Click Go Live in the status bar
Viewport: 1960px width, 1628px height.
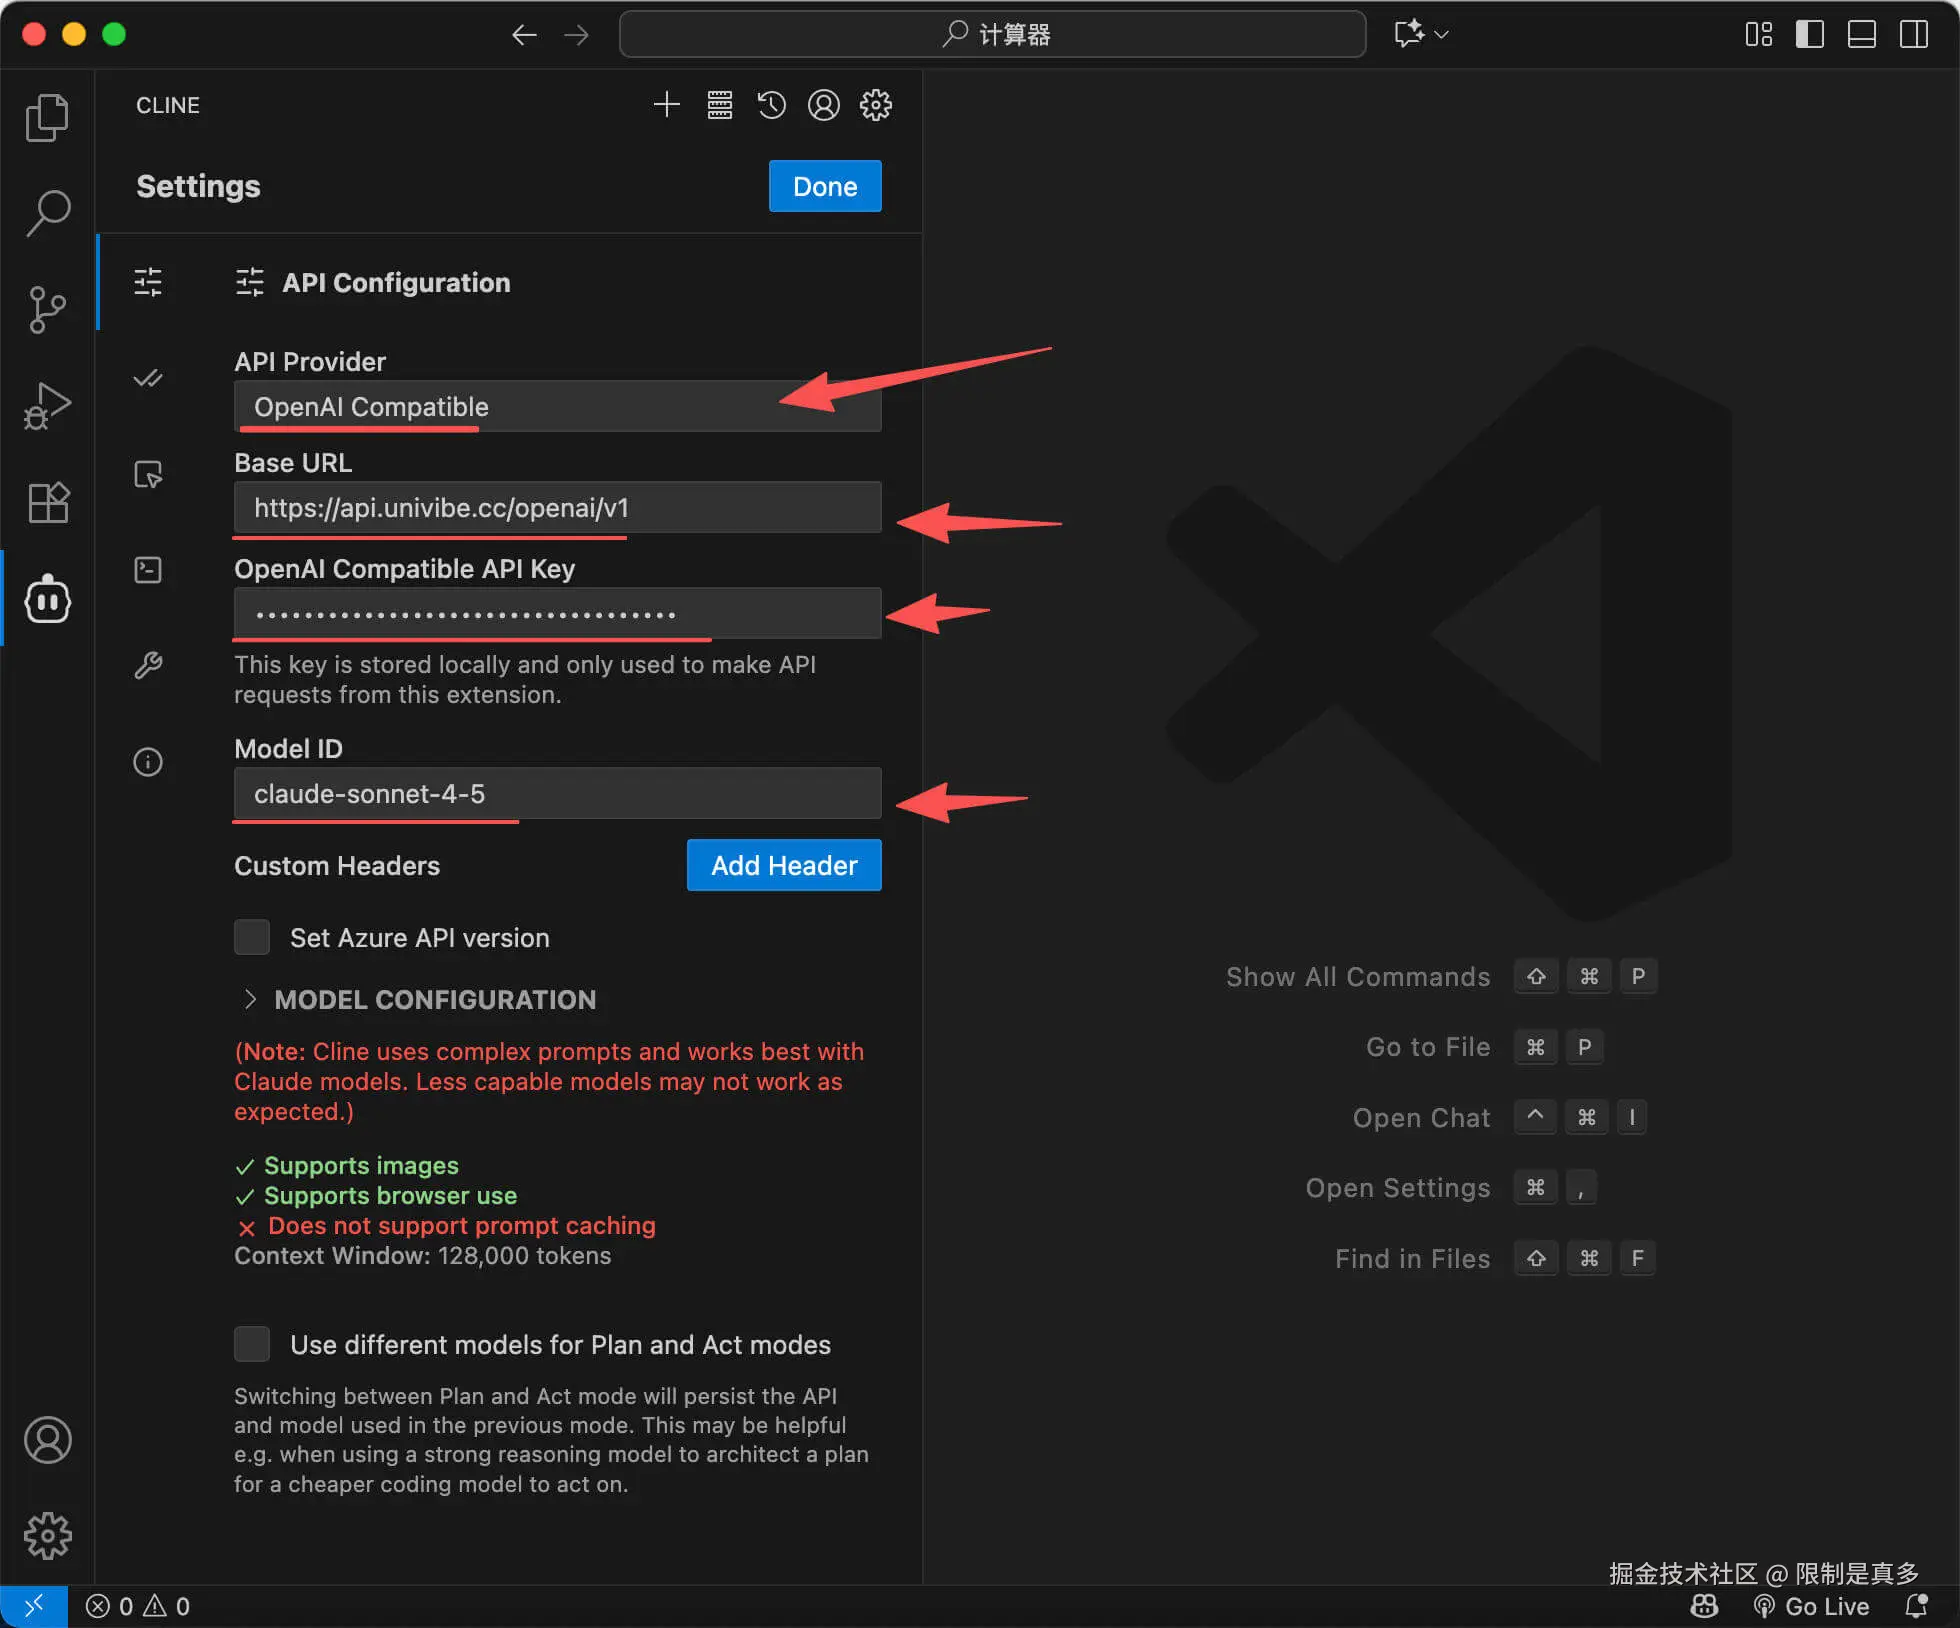coord(1812,1606)
